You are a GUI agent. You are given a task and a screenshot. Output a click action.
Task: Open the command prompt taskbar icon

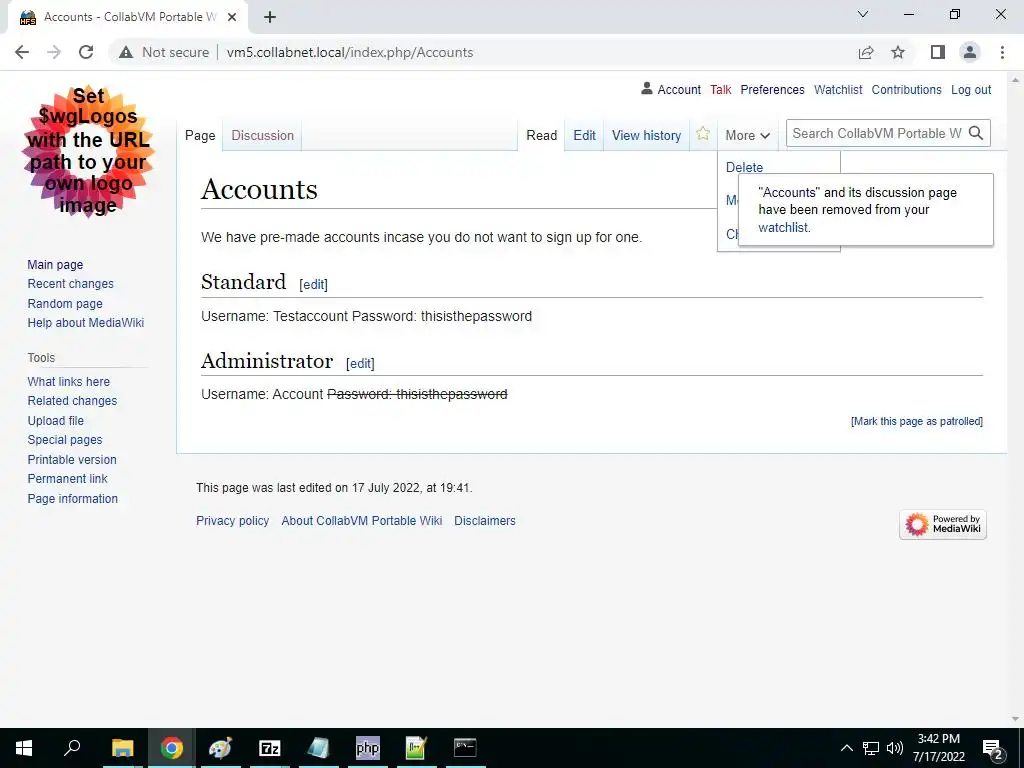point(465,748)
